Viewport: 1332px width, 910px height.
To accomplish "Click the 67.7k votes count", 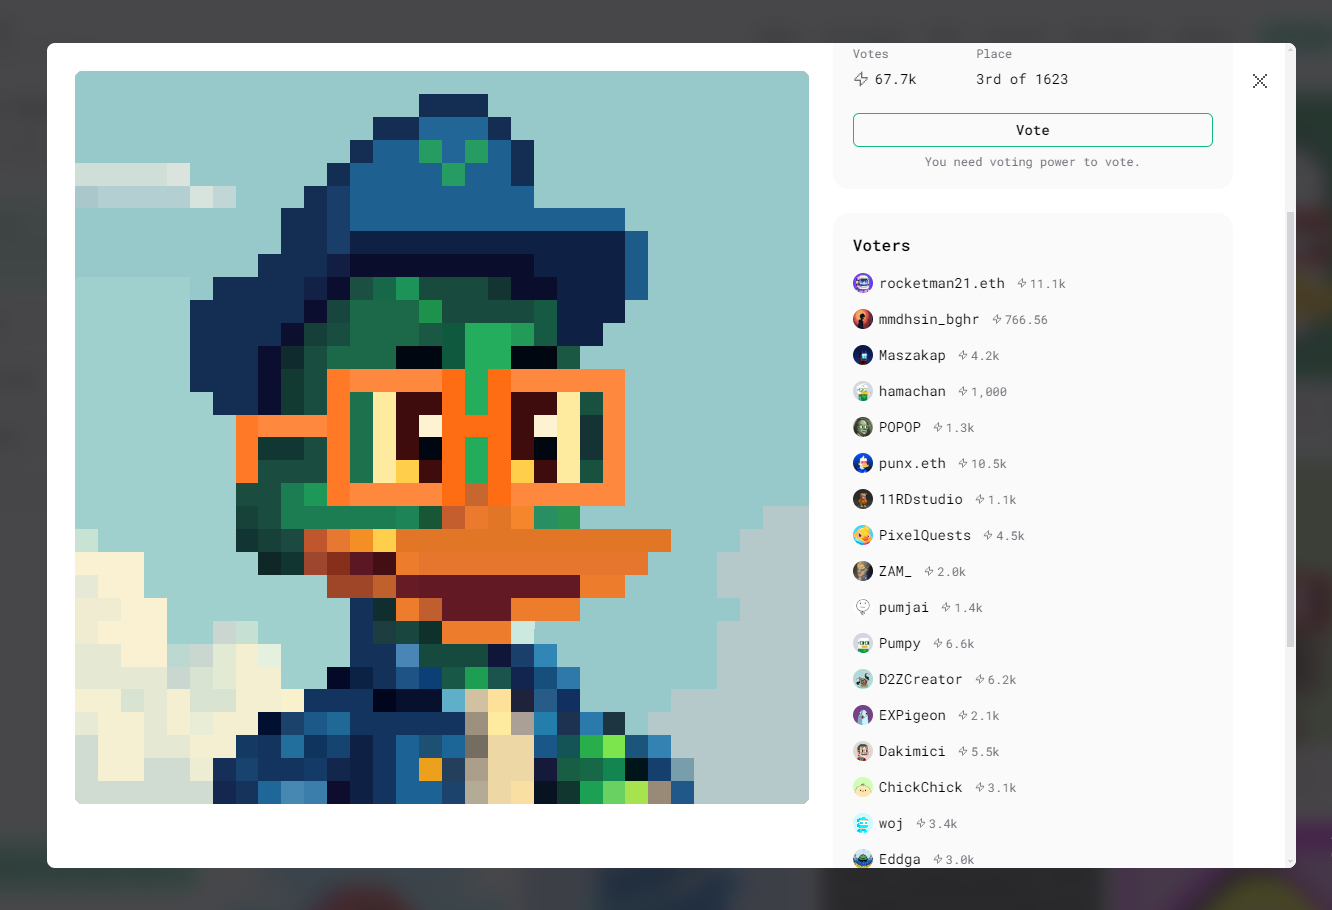I will click(896, 79).
